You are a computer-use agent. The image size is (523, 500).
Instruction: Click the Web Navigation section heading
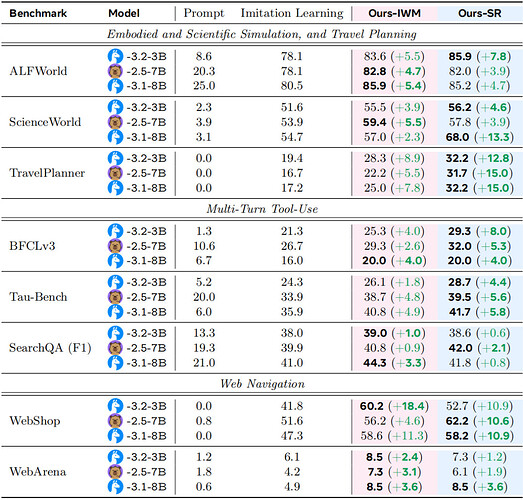[x=262, y=384]
